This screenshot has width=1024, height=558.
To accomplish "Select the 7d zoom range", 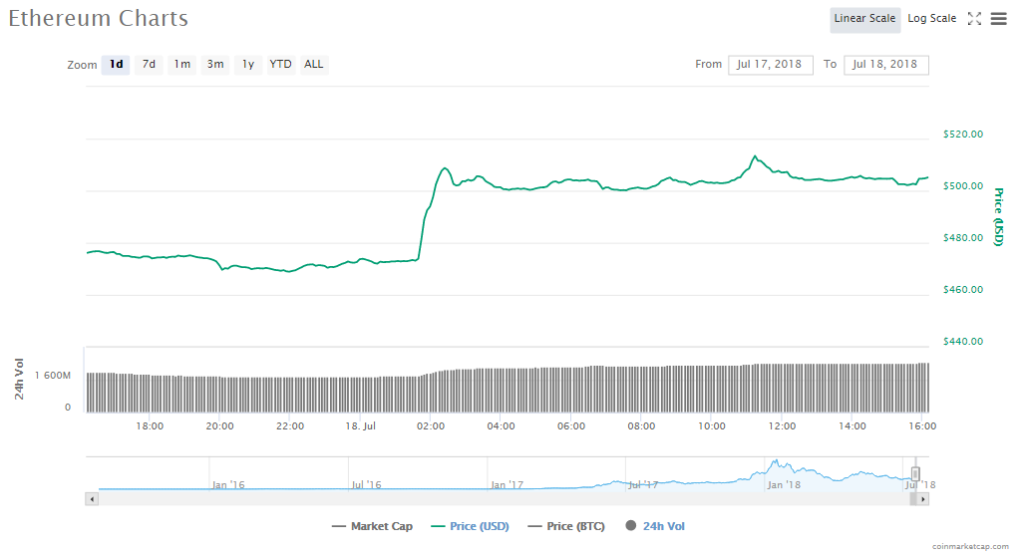I will click(x=149, y=65).
